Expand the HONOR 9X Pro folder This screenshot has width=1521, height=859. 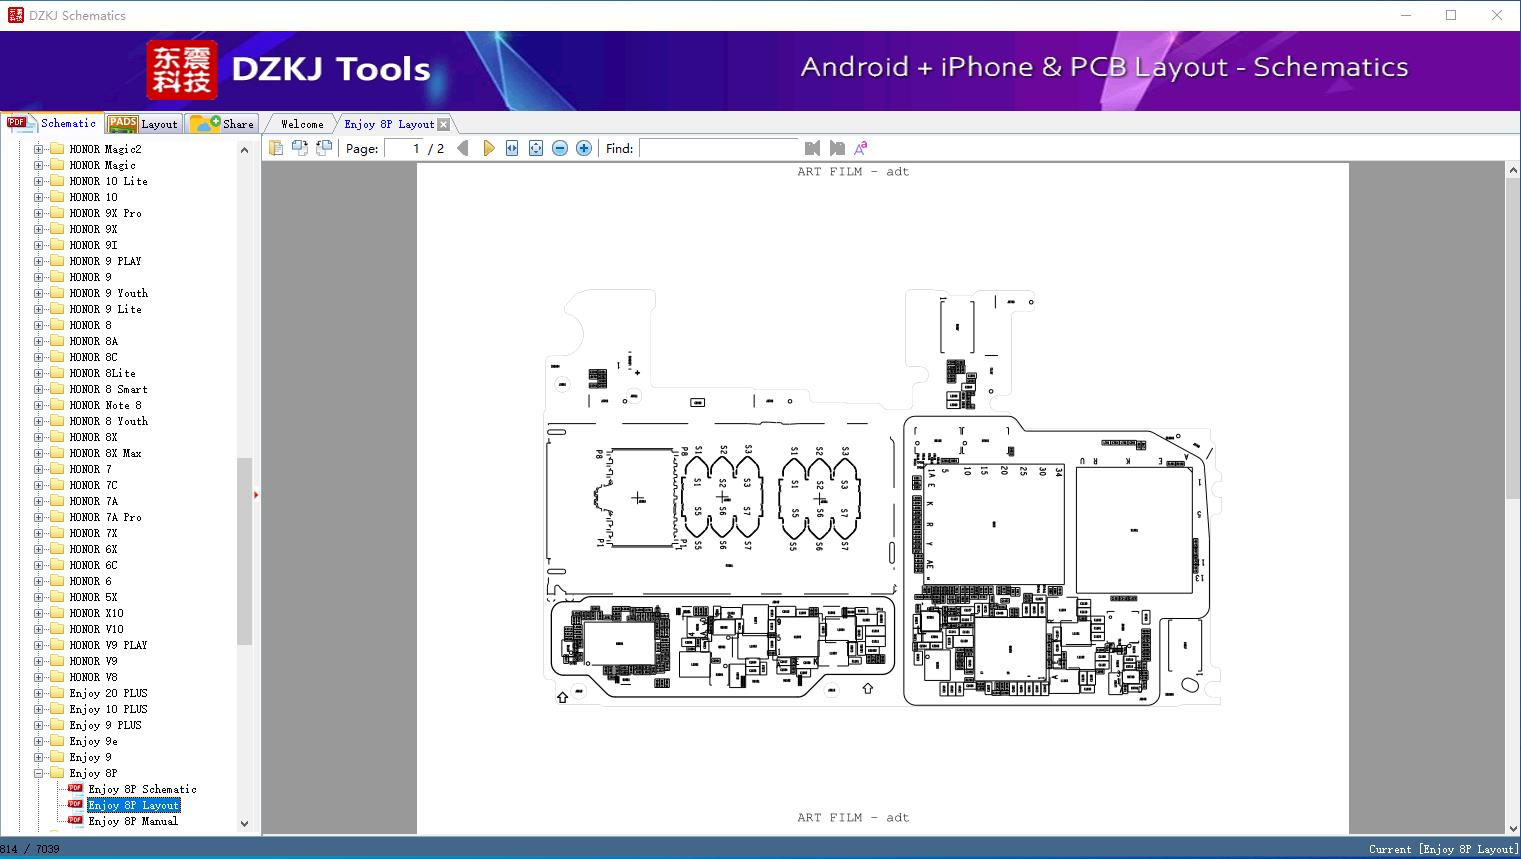38,213
